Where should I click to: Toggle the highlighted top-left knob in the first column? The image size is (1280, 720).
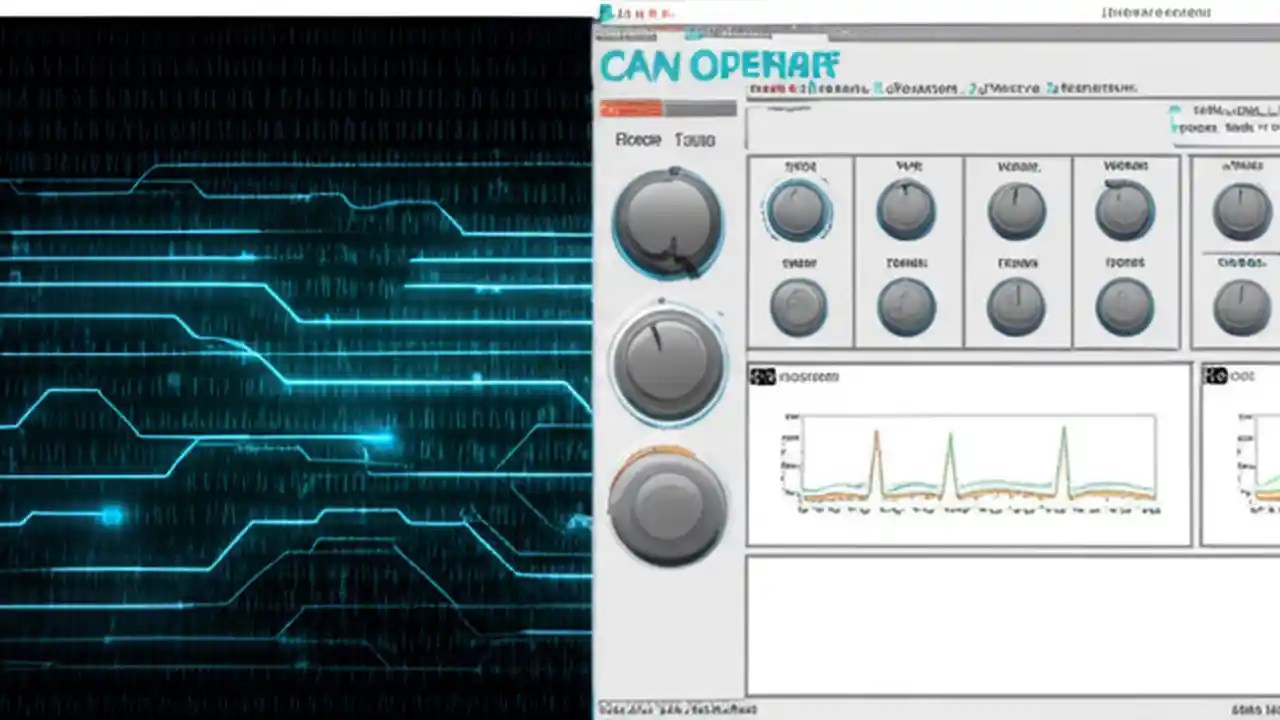coord(800,207)
